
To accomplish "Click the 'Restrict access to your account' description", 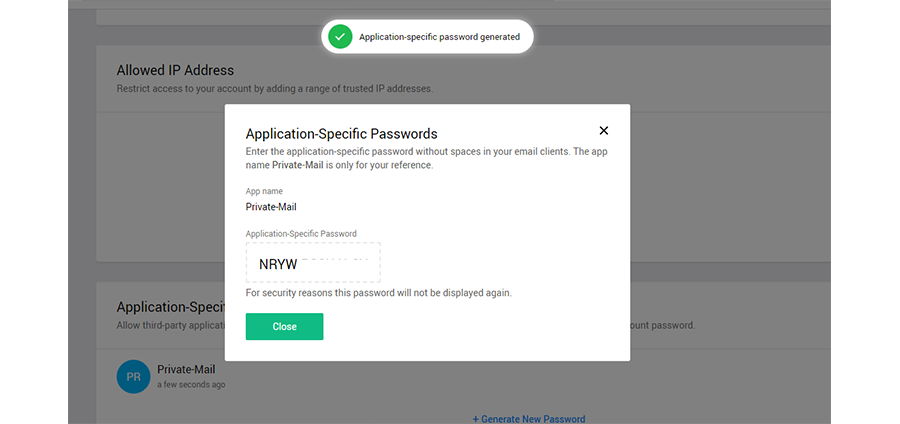I will coord(275,89).
